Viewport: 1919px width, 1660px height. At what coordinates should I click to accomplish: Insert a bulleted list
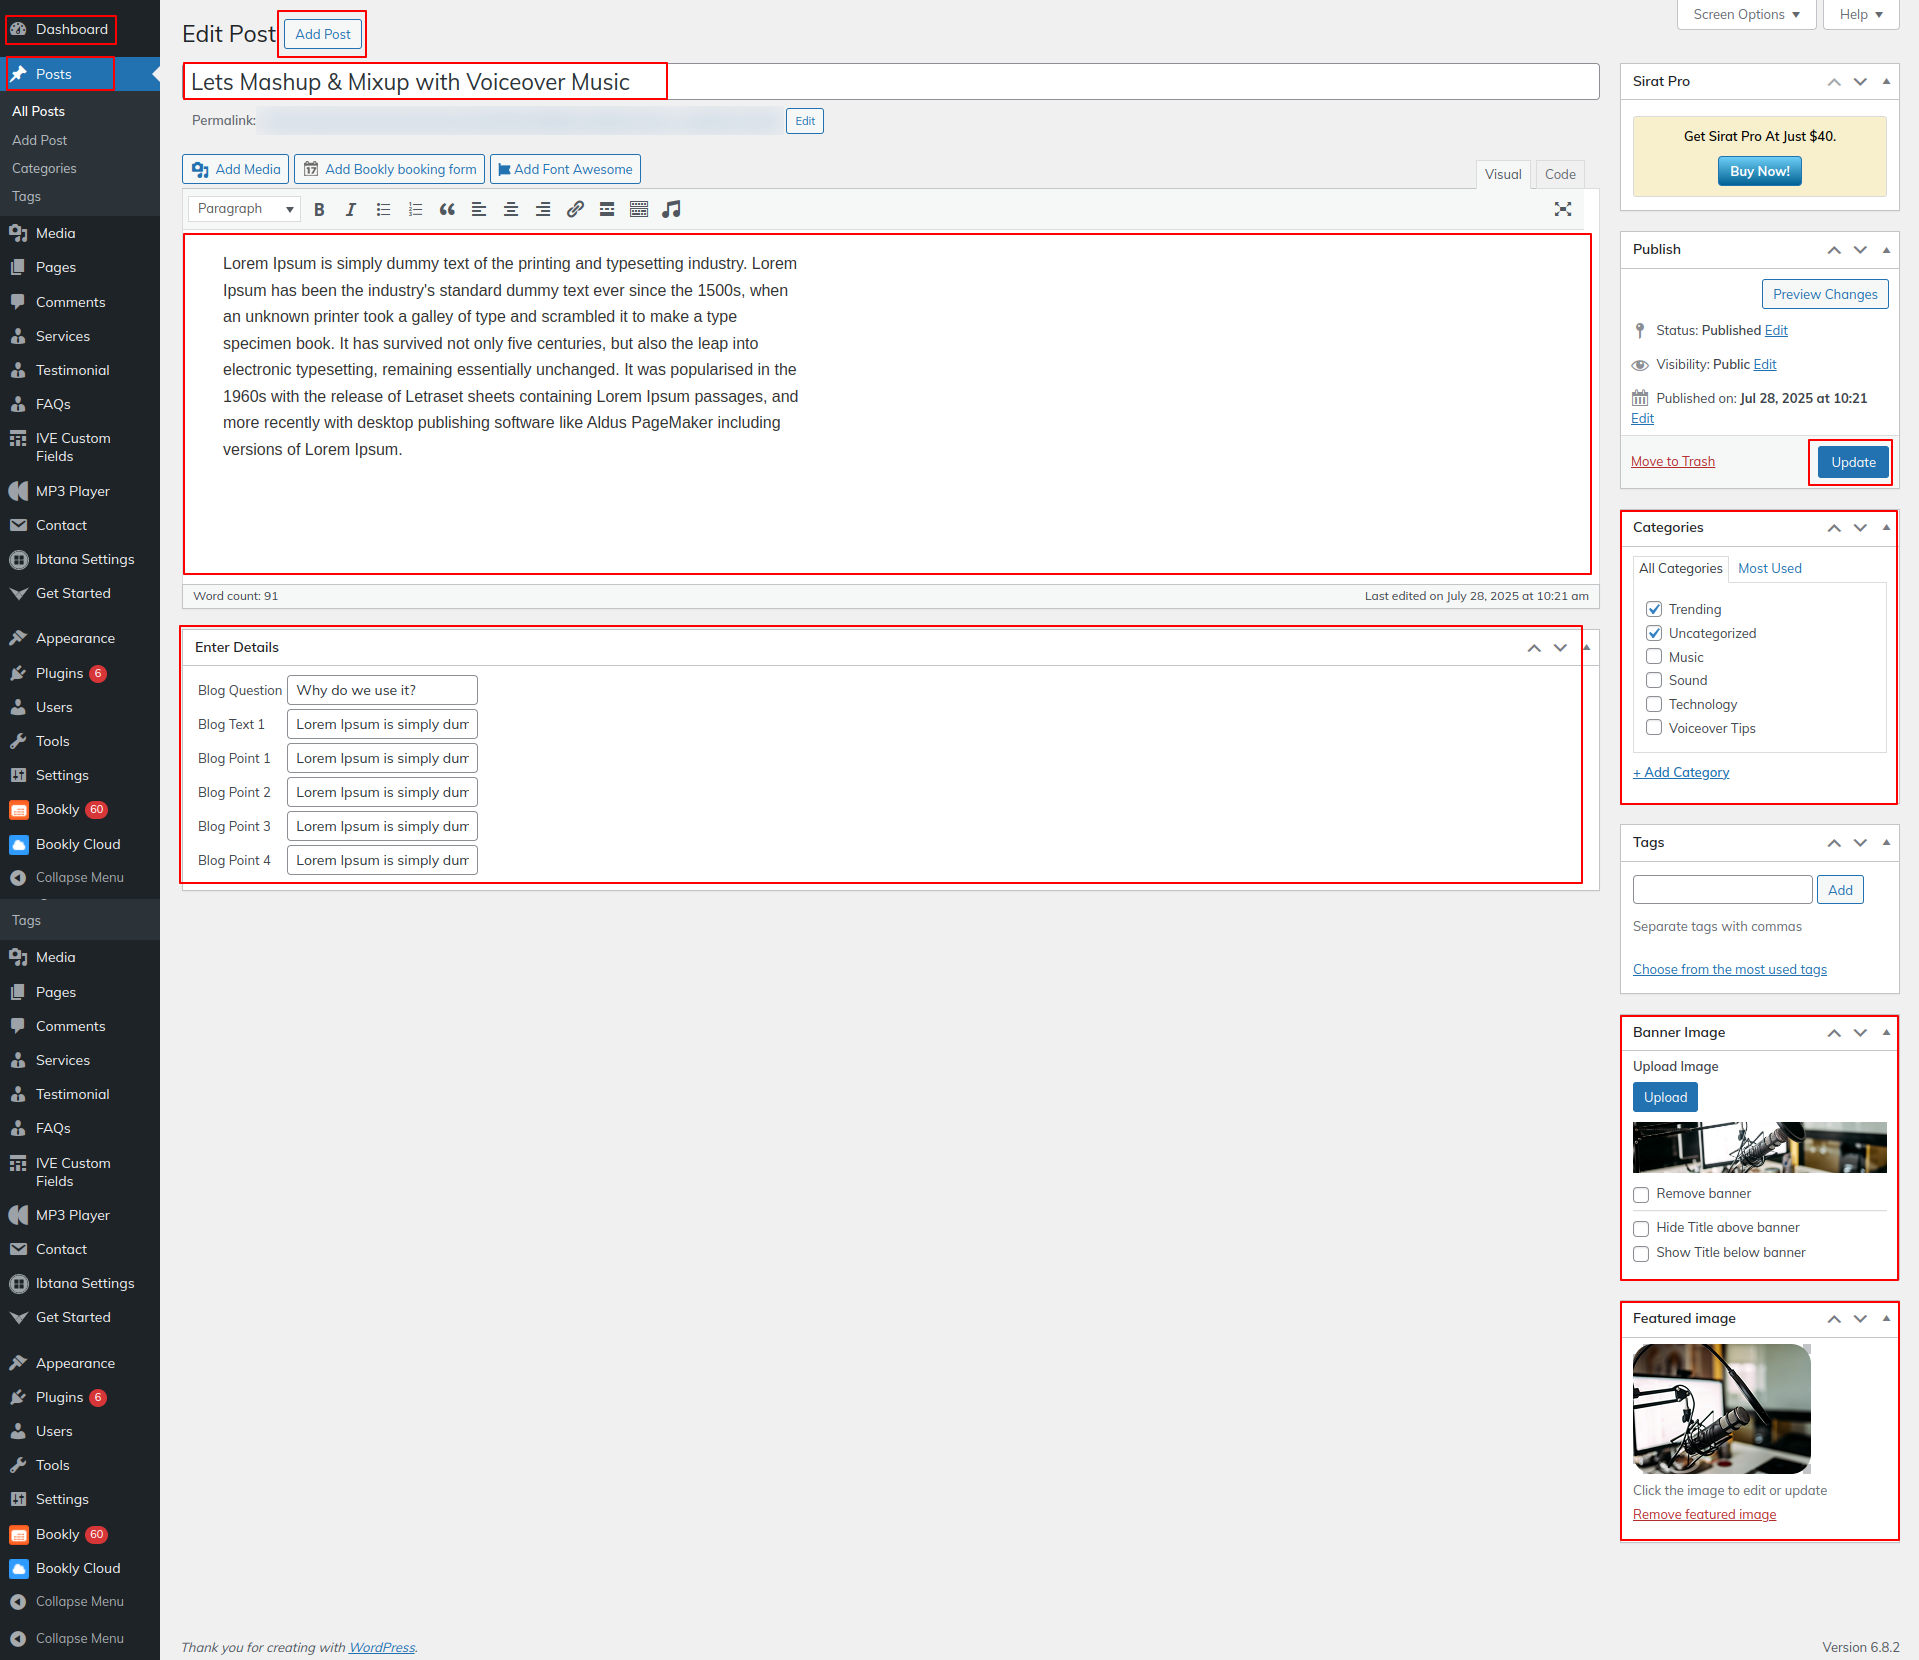pos(383,209)
